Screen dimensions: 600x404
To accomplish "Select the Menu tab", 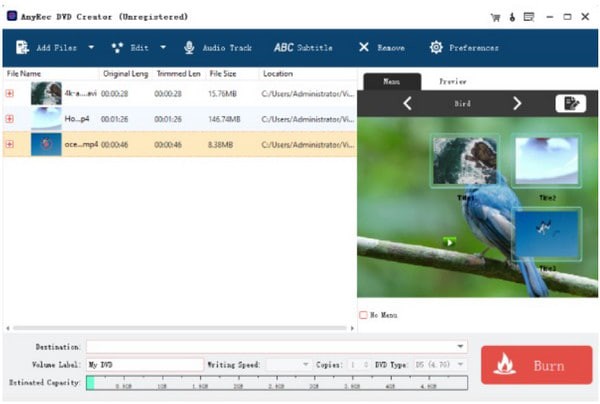I will tap(392, 81).
